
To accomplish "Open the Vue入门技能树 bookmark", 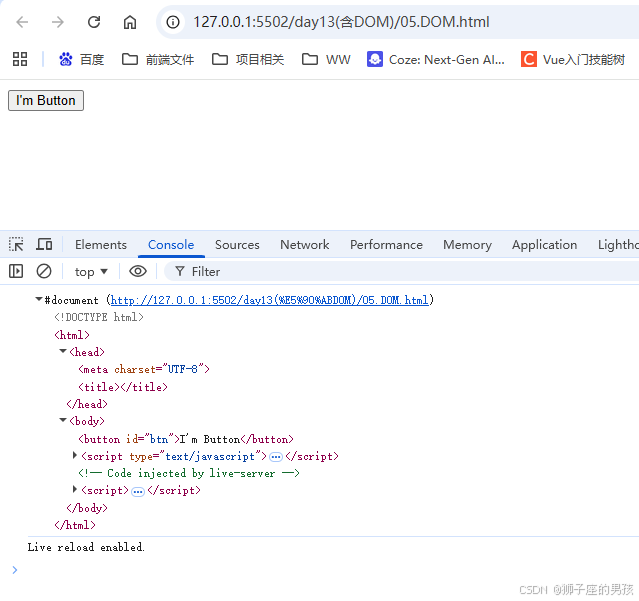I will tap(573, 59).
